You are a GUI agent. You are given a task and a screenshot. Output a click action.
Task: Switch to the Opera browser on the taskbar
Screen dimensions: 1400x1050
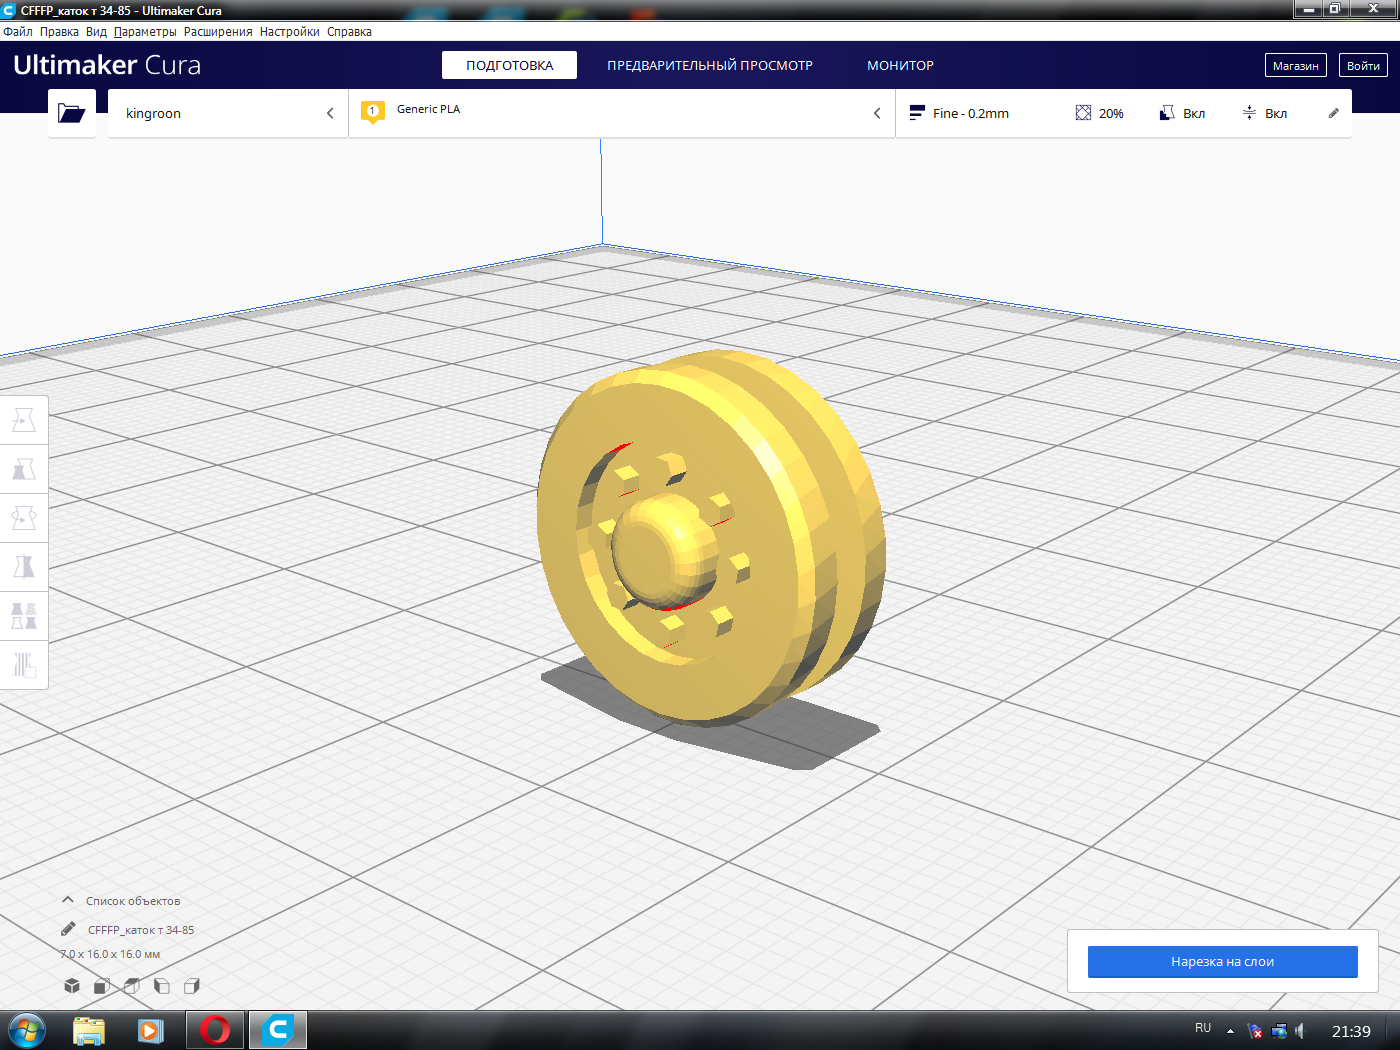(215, 1030)
